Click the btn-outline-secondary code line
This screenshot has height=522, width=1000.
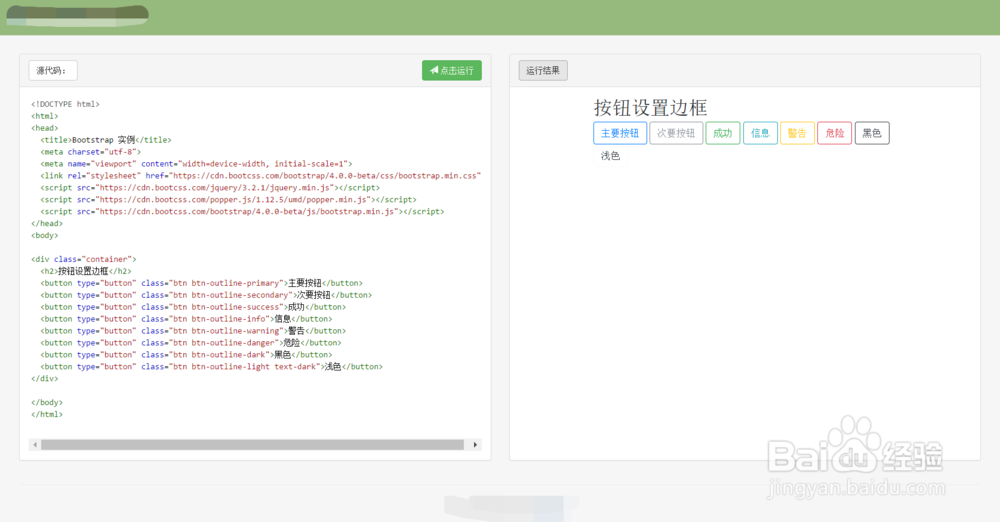206,295
